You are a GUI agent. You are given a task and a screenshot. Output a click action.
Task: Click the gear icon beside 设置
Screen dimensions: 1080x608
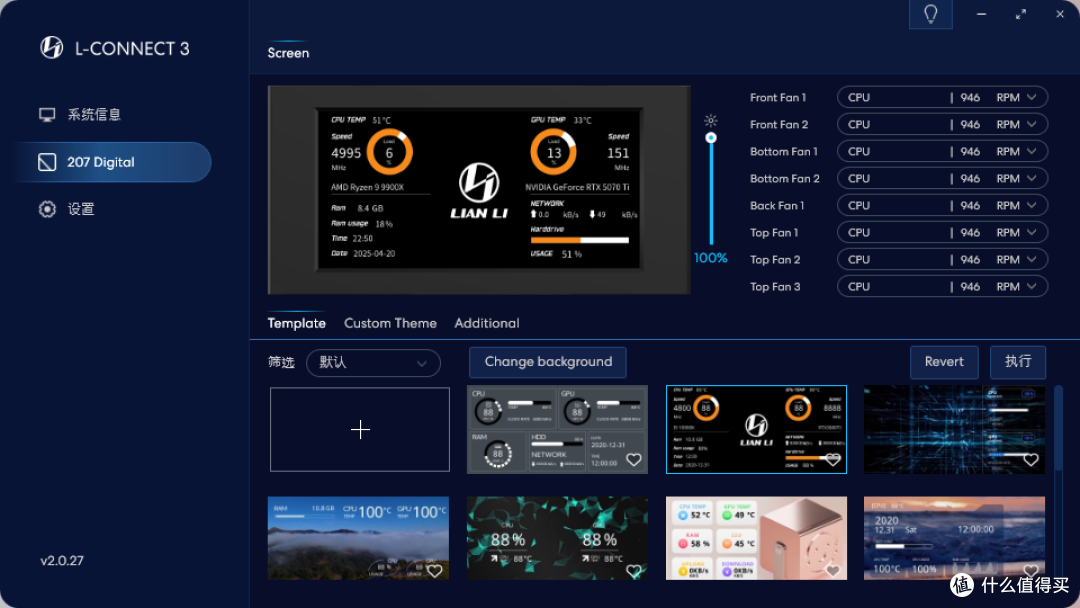click(47, 209)
